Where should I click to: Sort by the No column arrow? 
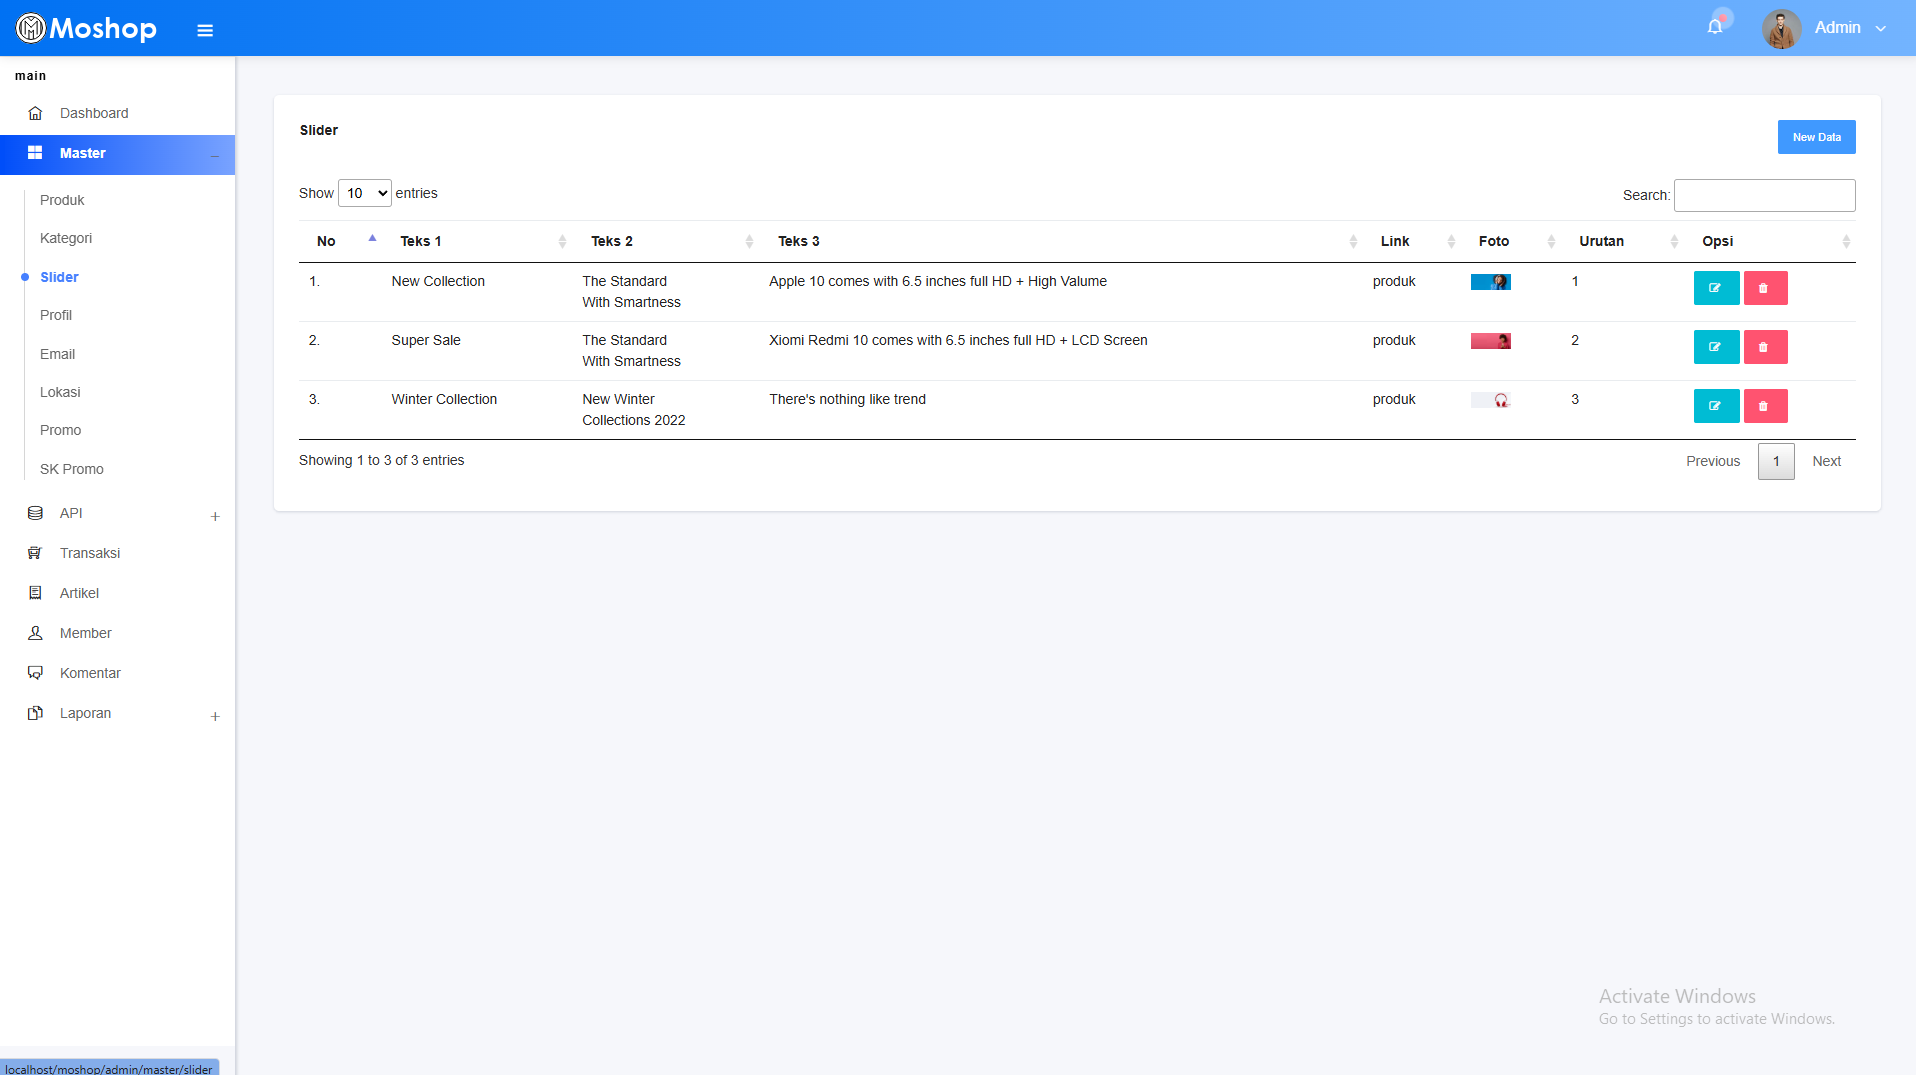(372, 240)
